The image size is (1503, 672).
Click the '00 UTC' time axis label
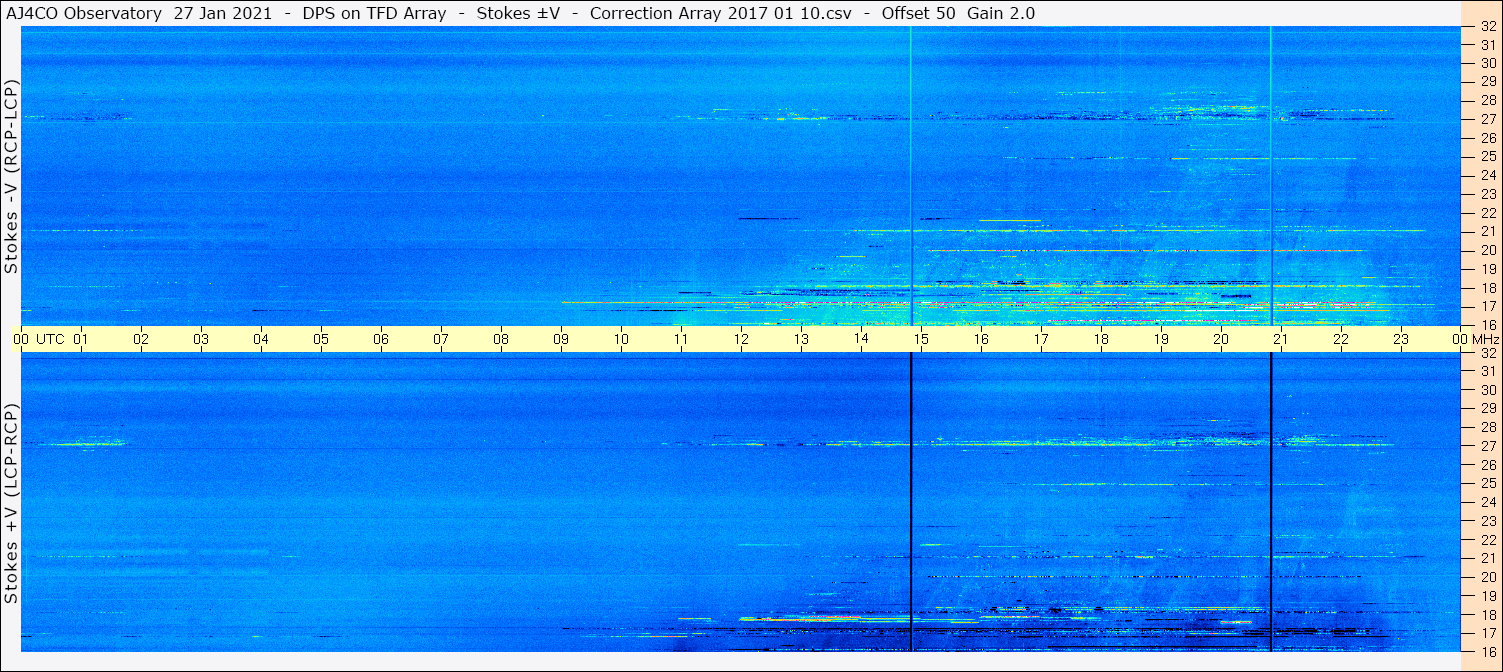pyautogui.click(x=38, y=339)
